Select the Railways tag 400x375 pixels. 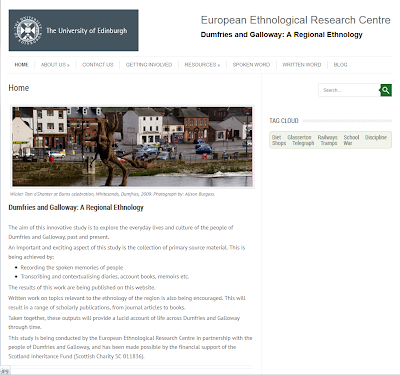[x=327, y=137]
